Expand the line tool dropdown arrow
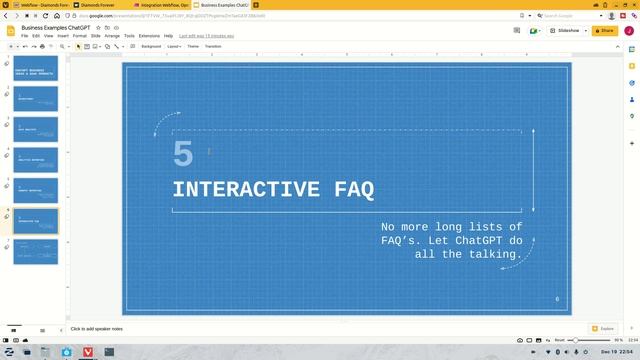640x360 pixels. 123,47
